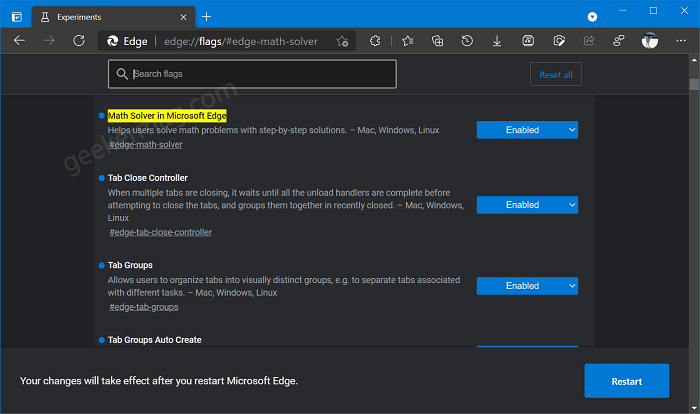This screenshot has width=700, height=414.
Task: Click the magnifier icon in Search flags
Action: (121, 74)
